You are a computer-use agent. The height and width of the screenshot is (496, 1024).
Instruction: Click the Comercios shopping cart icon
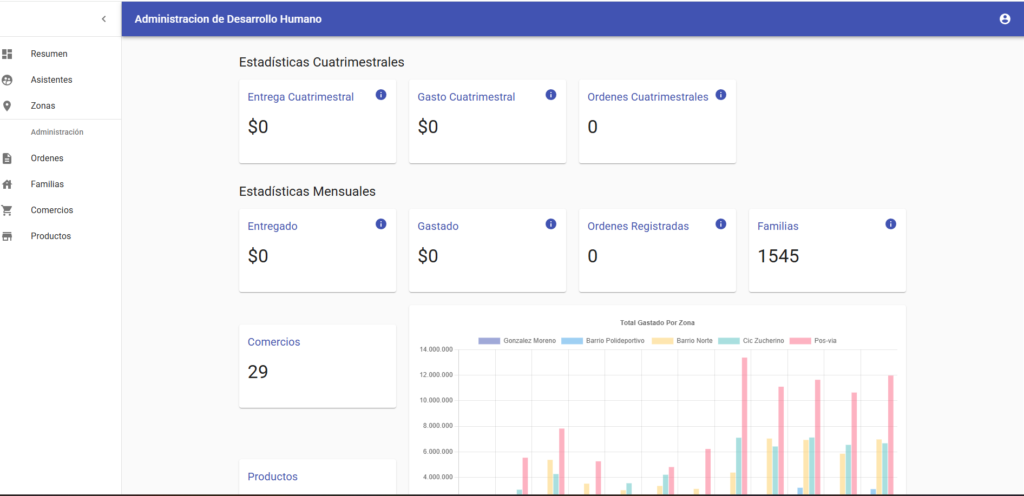tap(7, 210)
